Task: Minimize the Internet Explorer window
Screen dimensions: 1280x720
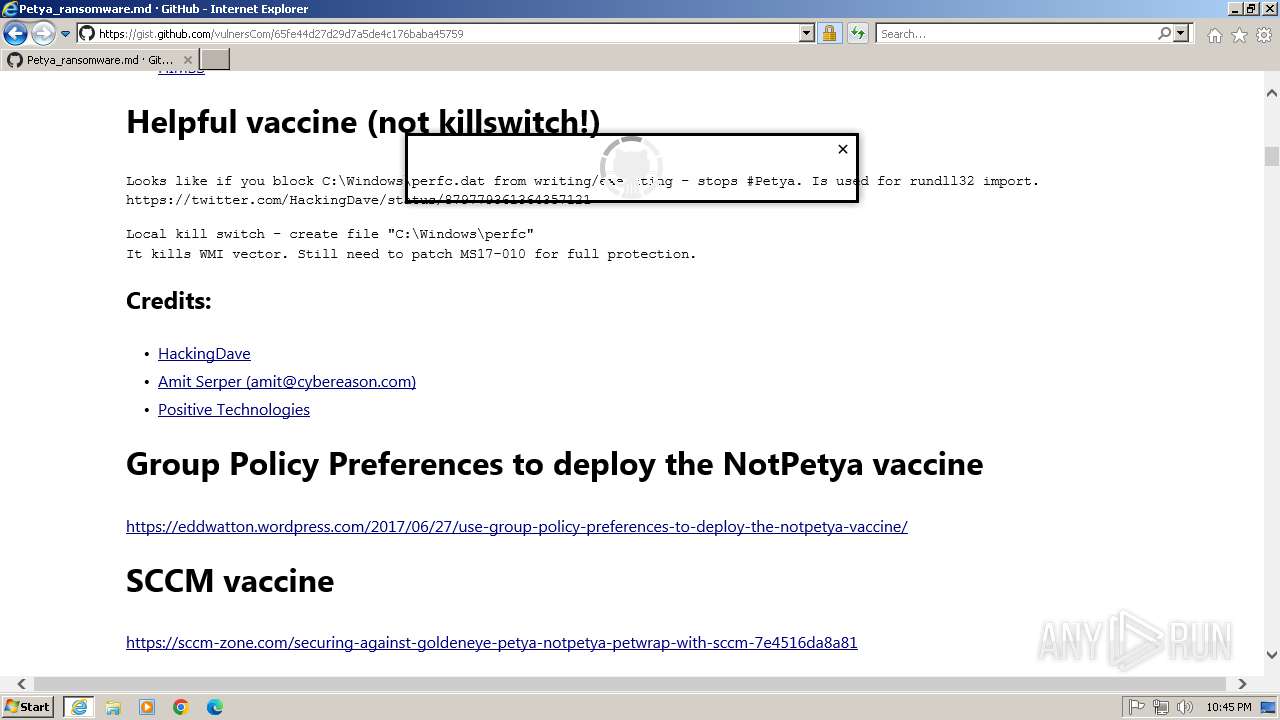Action: 1233,9
